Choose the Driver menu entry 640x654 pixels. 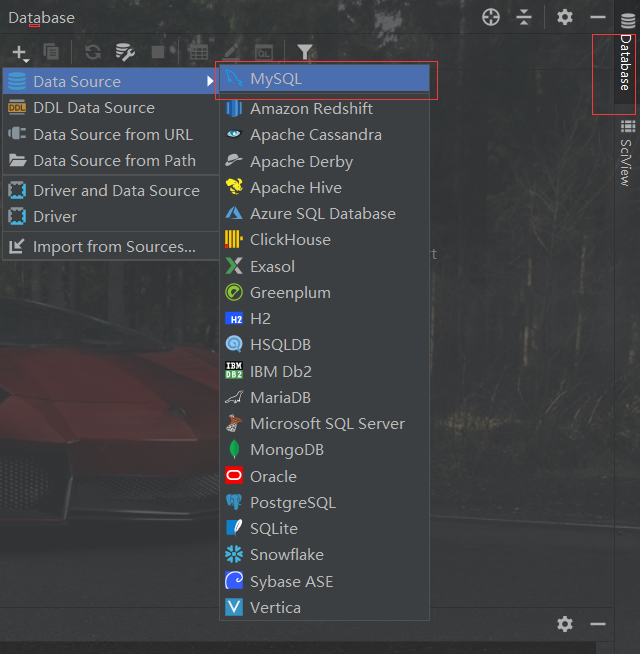(111, 216)
